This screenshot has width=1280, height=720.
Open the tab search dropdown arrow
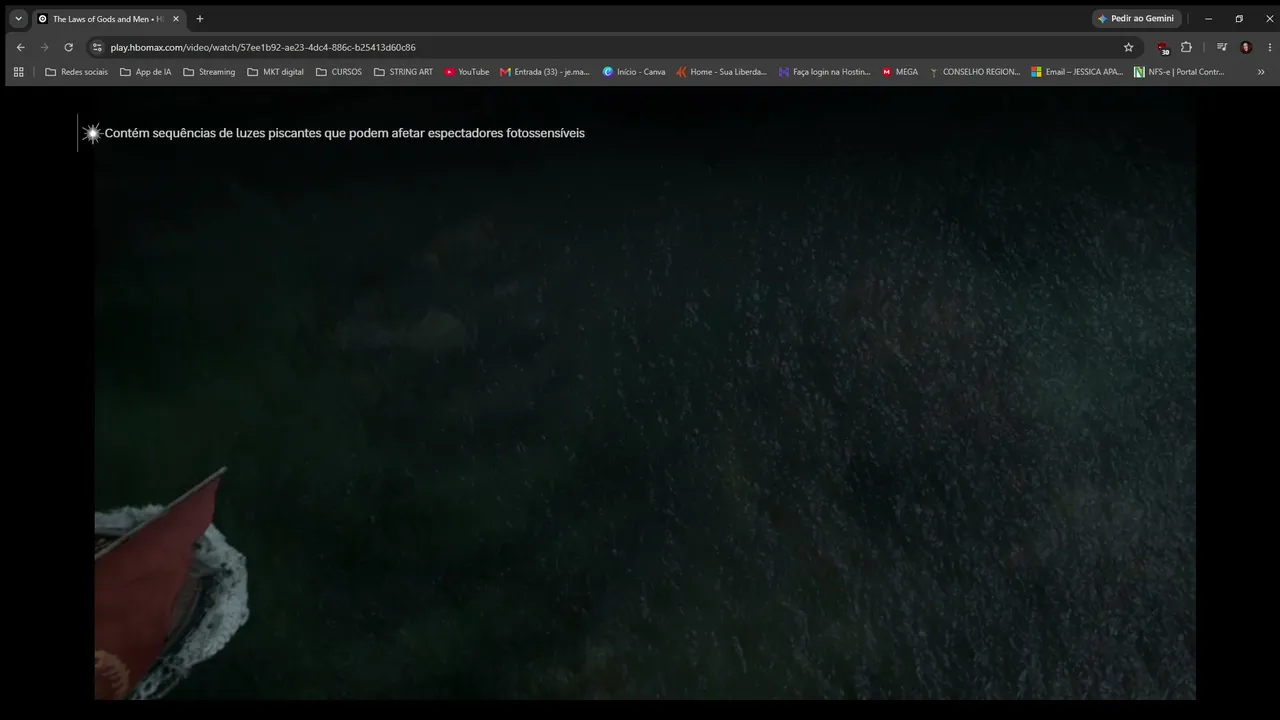(18, 19)
